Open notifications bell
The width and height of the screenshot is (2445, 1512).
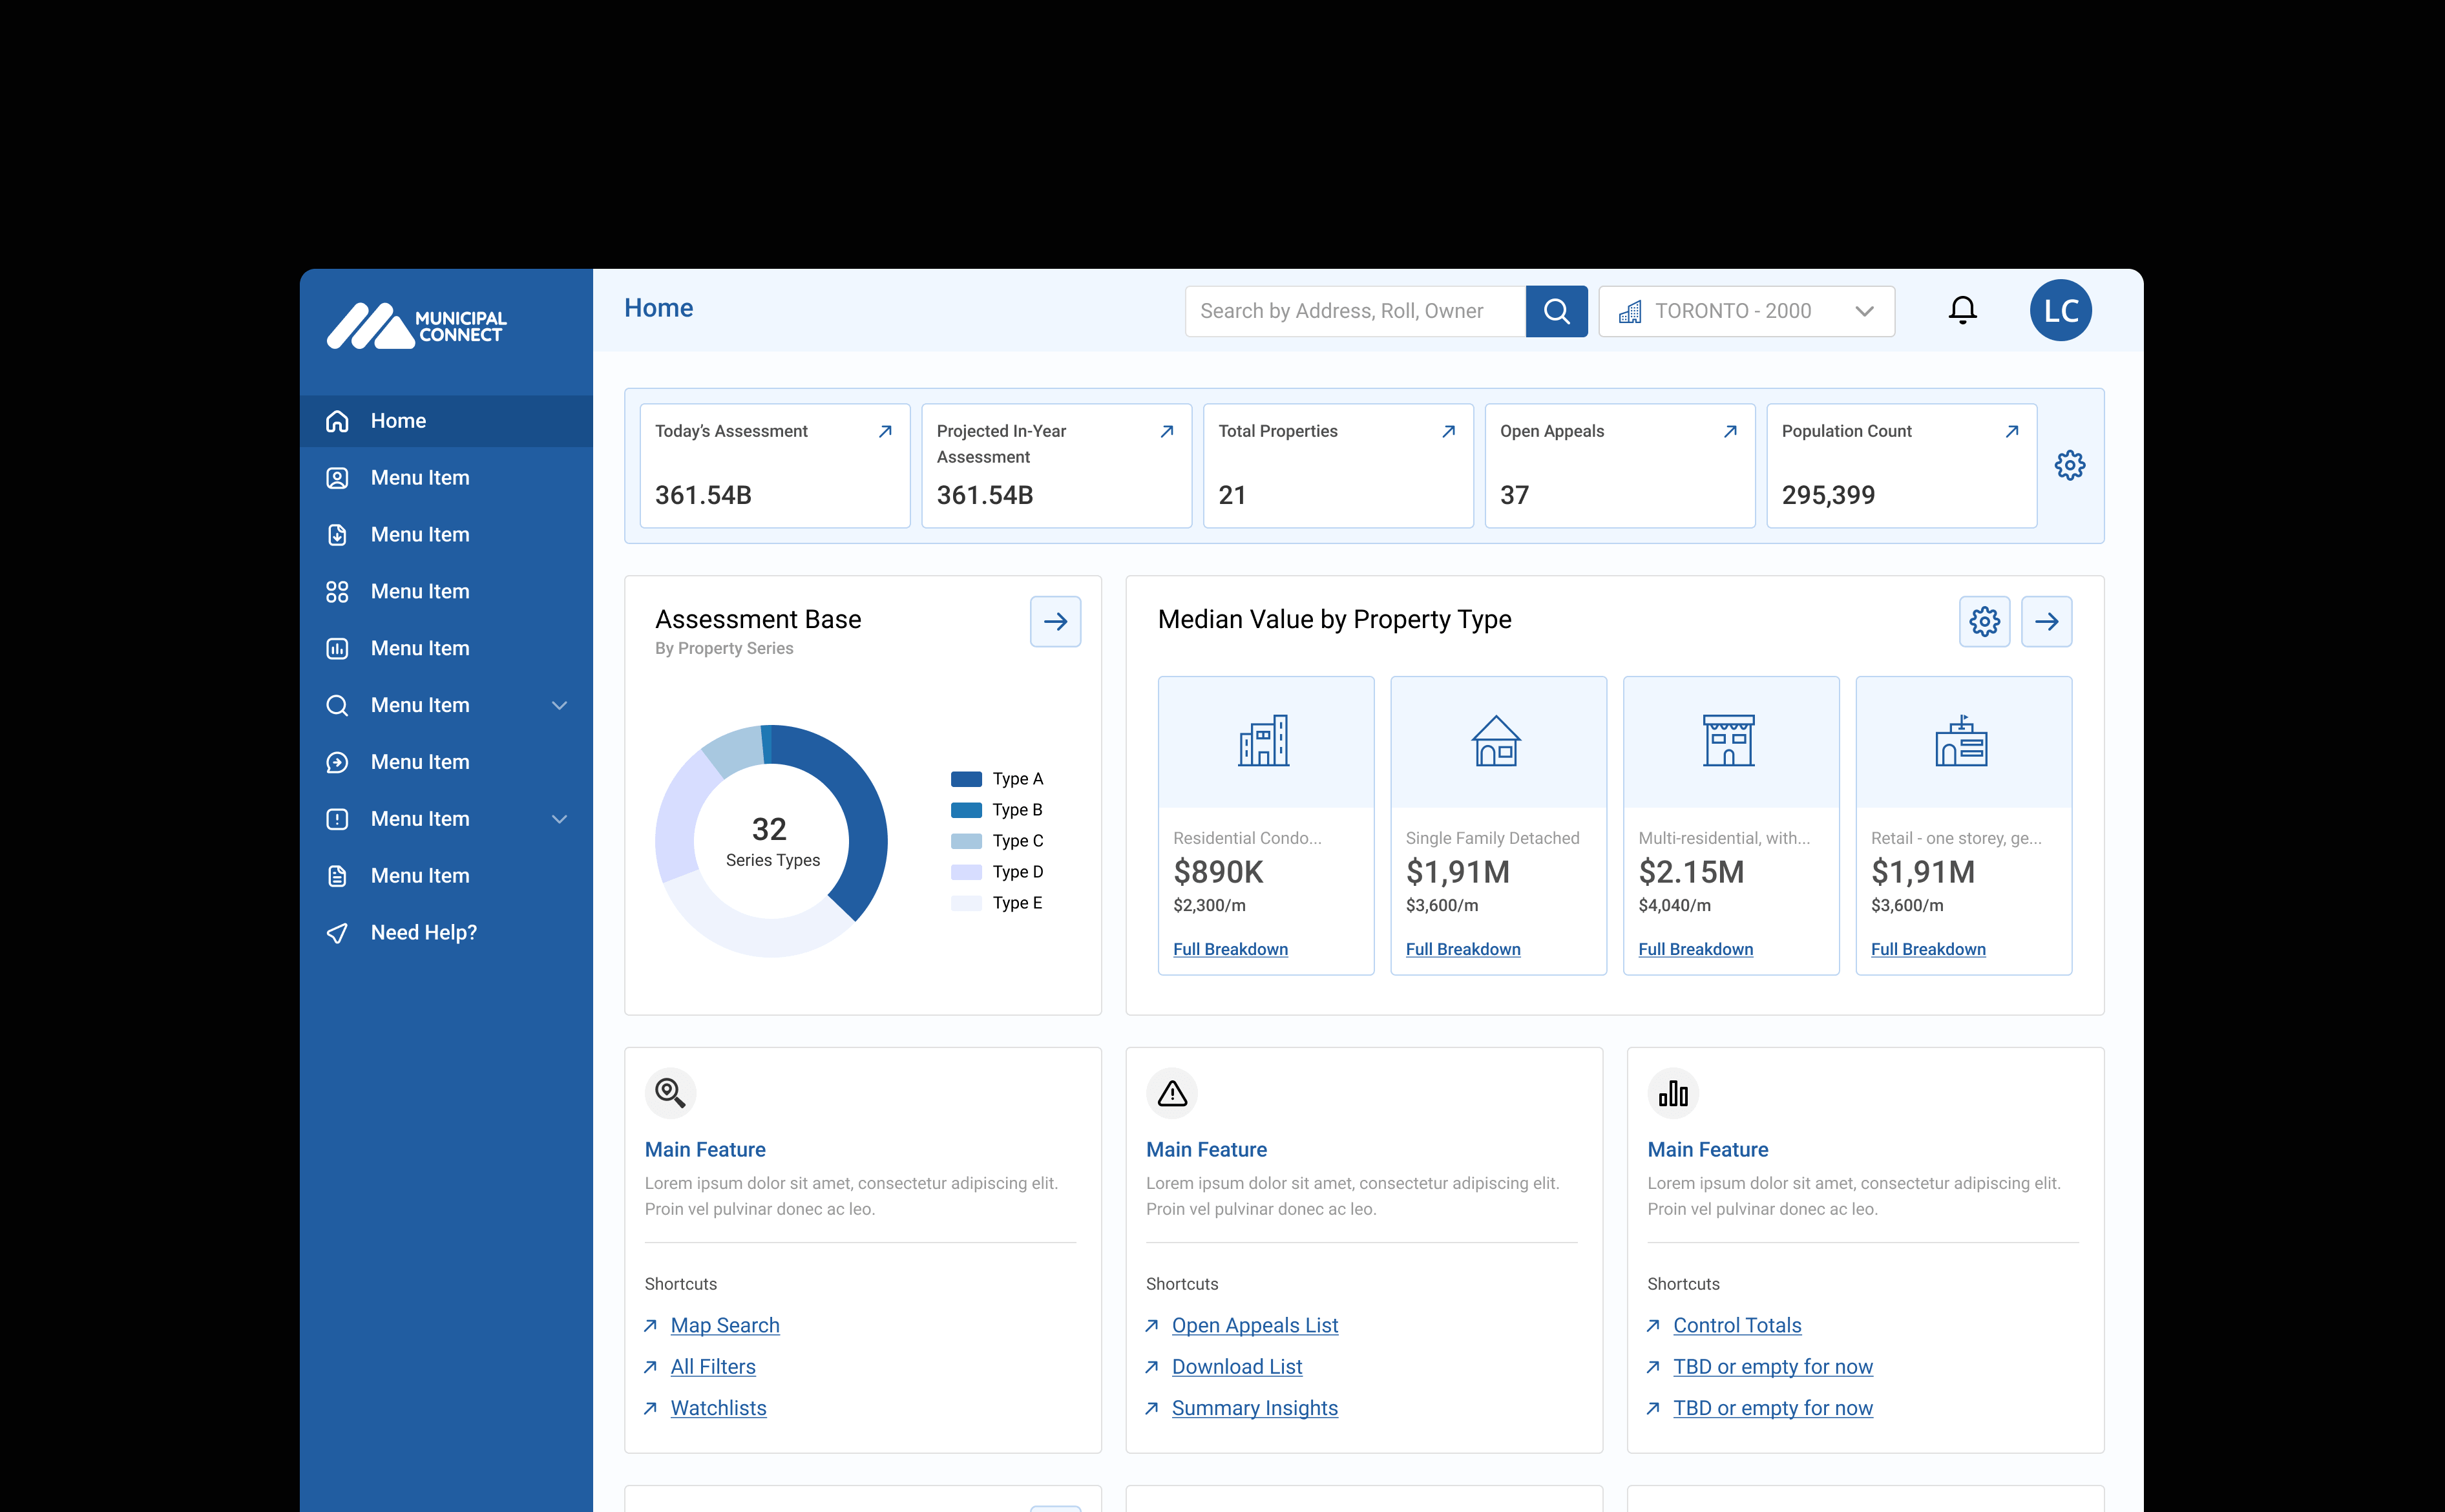1962,310
